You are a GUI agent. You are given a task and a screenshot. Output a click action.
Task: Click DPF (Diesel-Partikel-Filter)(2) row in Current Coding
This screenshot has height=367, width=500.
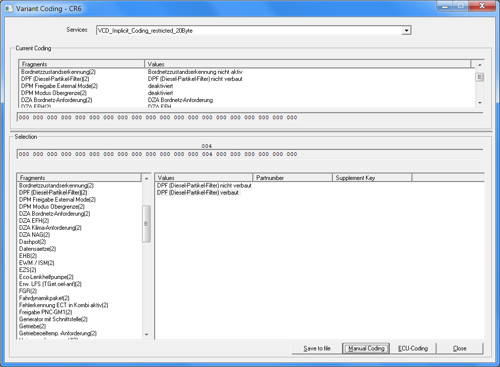click(55, 79)
